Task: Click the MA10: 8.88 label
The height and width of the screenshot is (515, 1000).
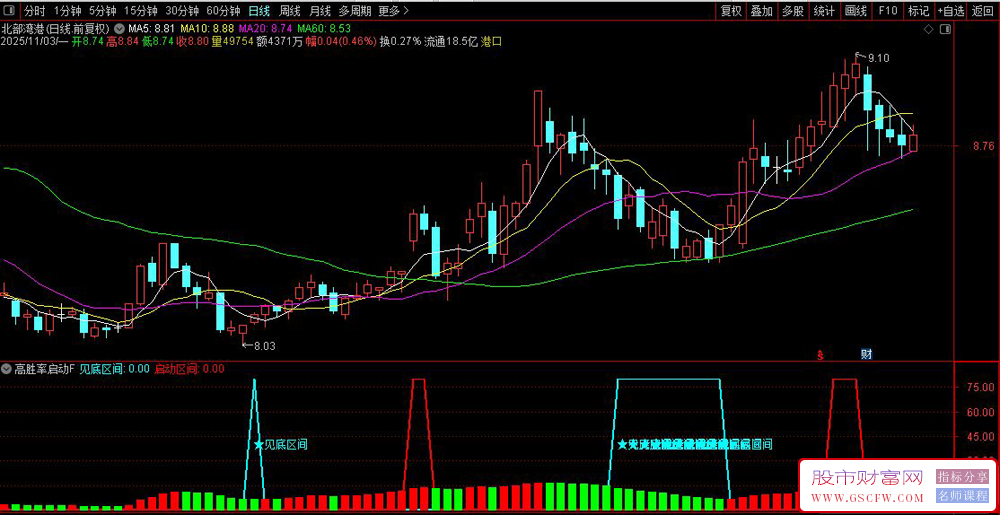Action: [207, 29]
